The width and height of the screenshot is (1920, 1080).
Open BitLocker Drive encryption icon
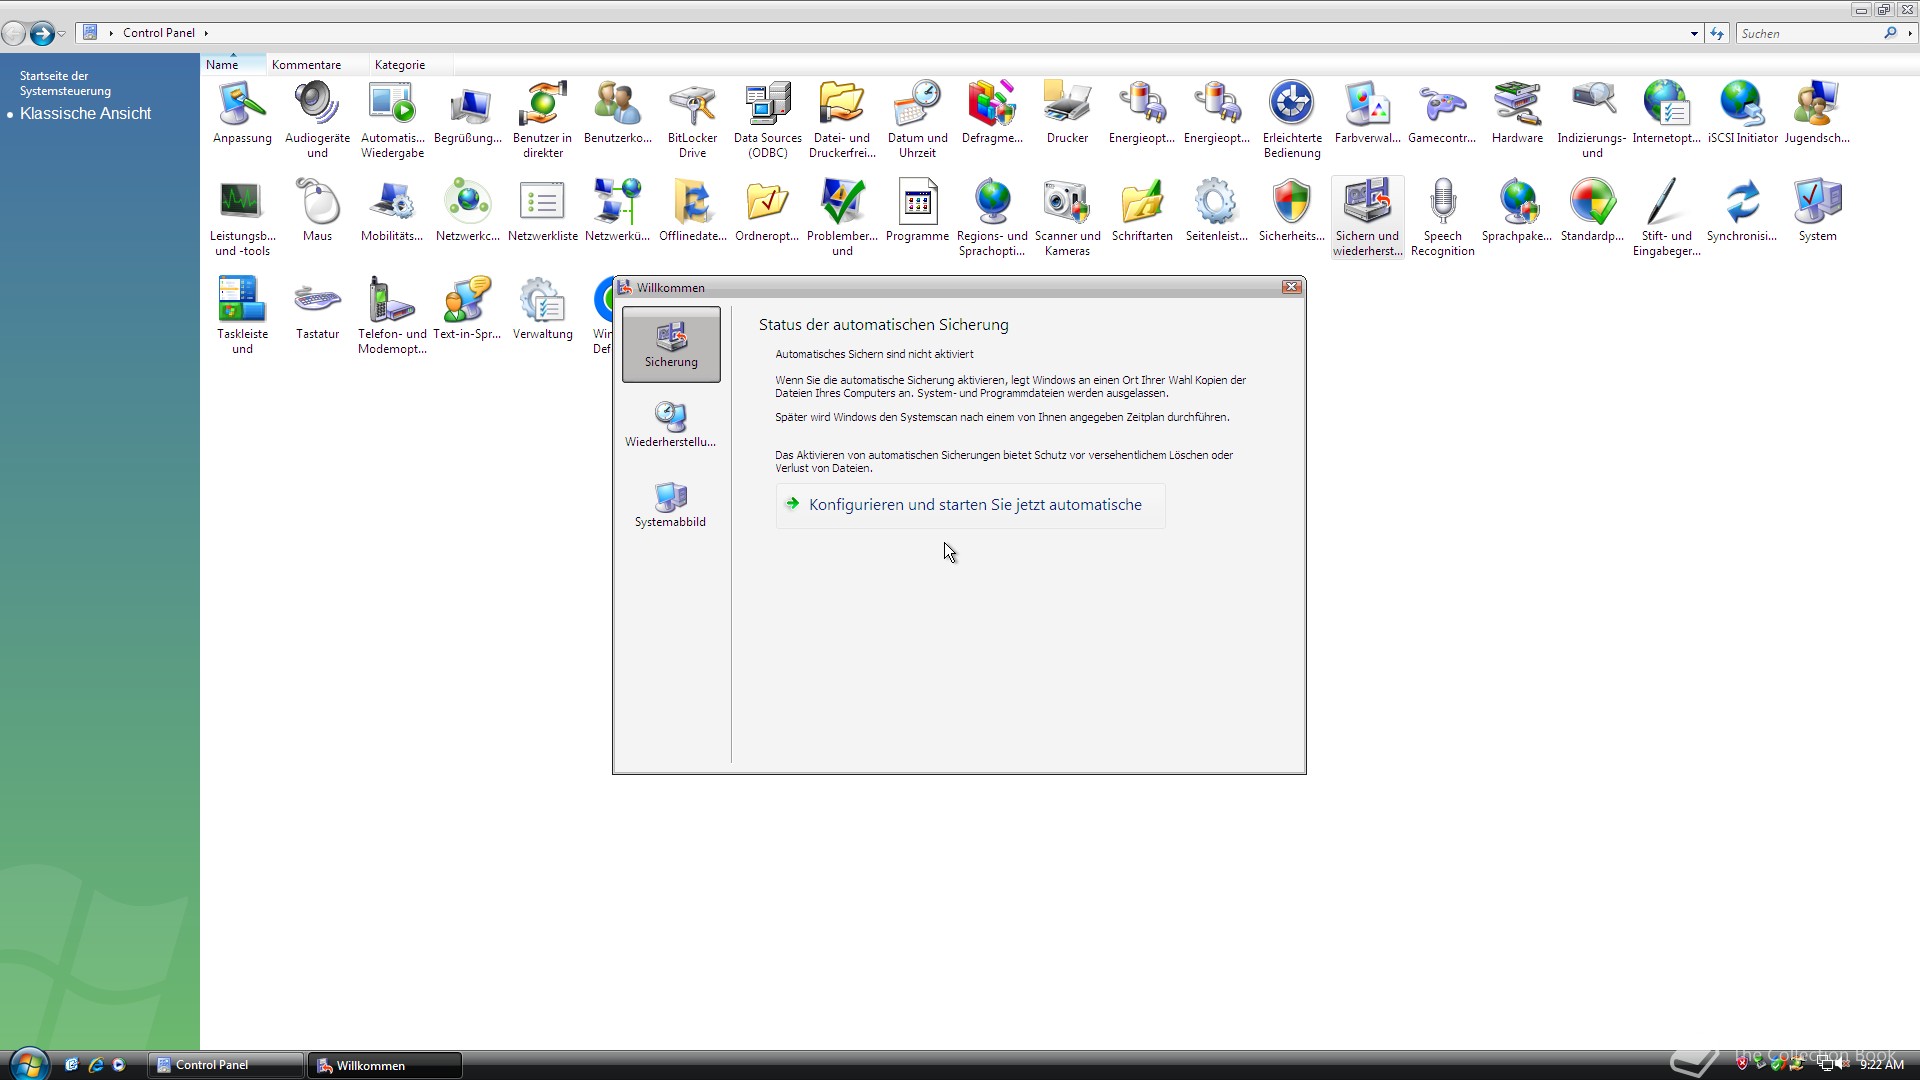[692, 120]
